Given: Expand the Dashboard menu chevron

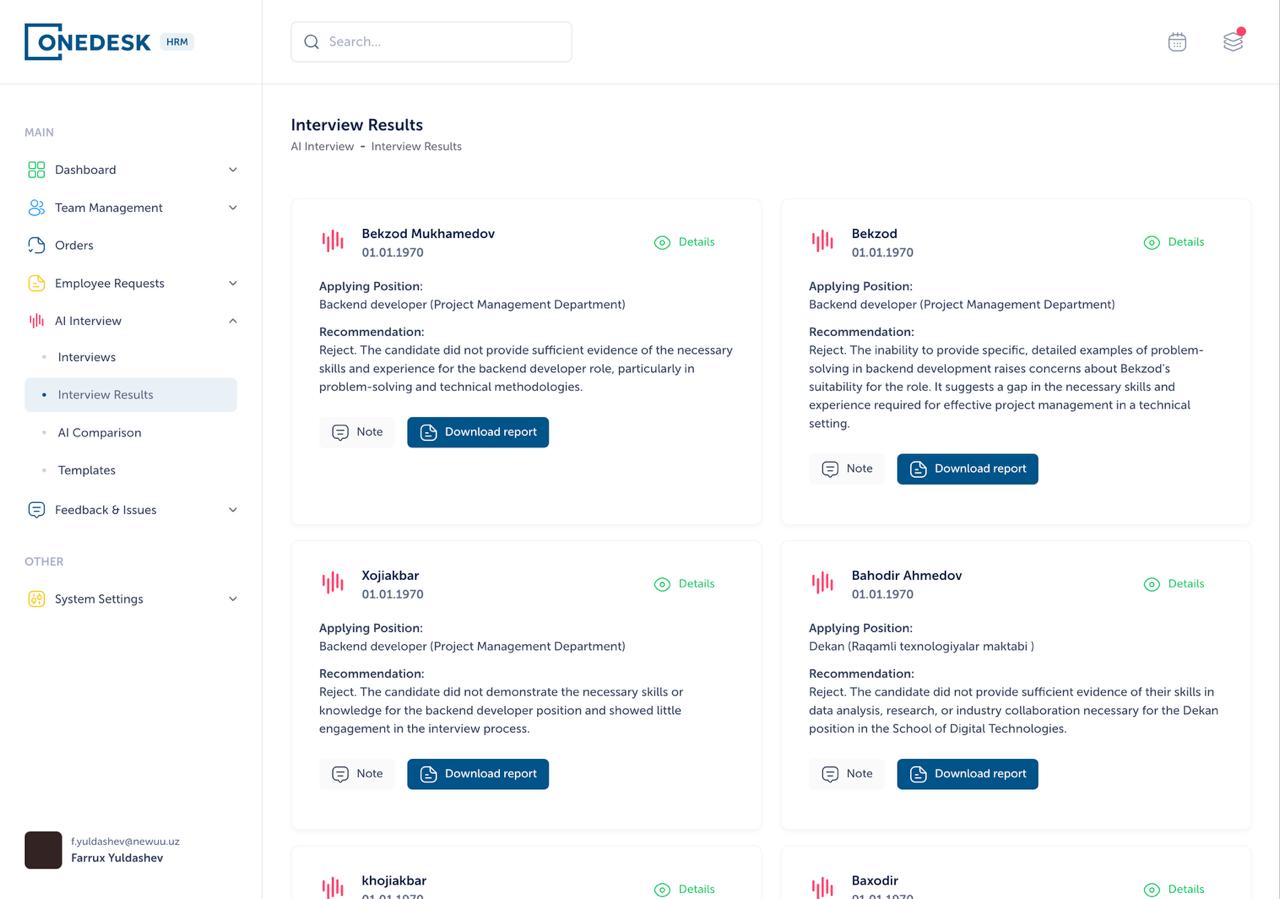Looking at the screenshot, I should (233, 170).
